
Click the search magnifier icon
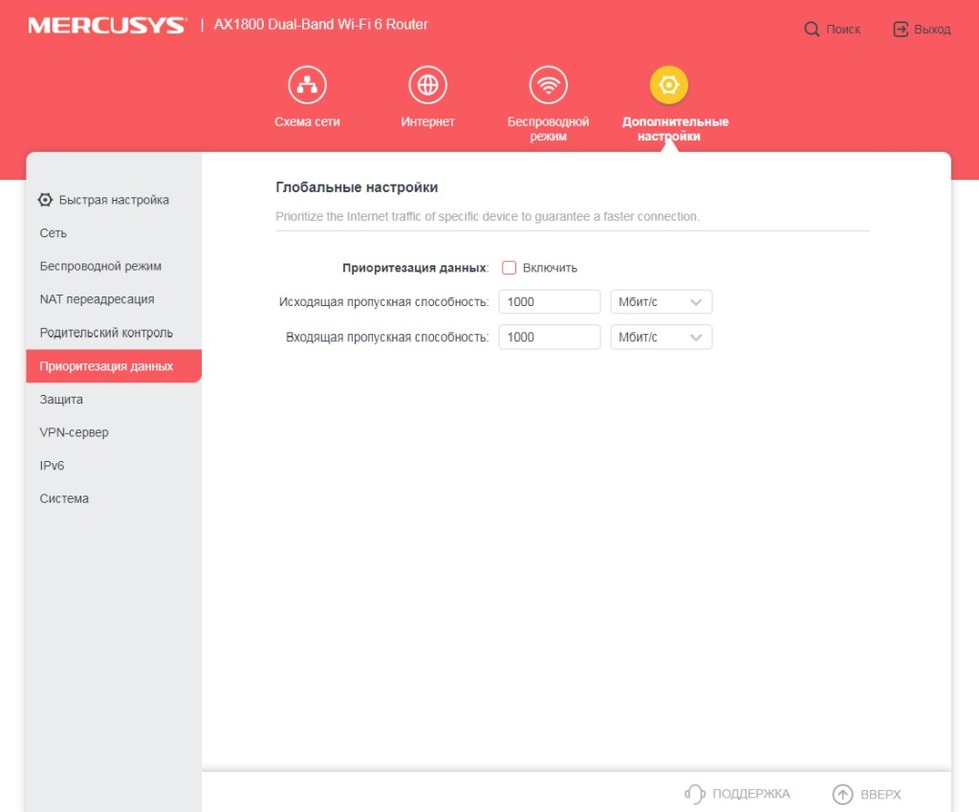pyautogui.click(x=812, y=29)
